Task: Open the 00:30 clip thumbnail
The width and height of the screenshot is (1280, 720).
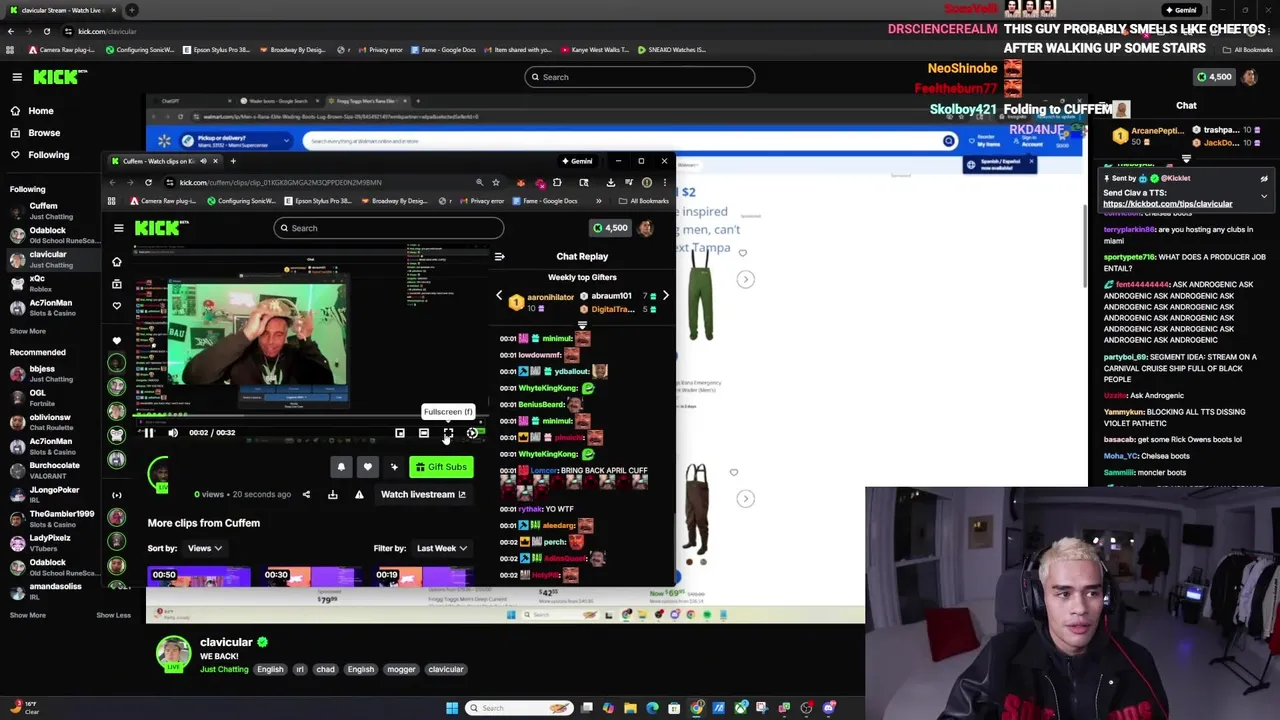Action: (311, 576)
